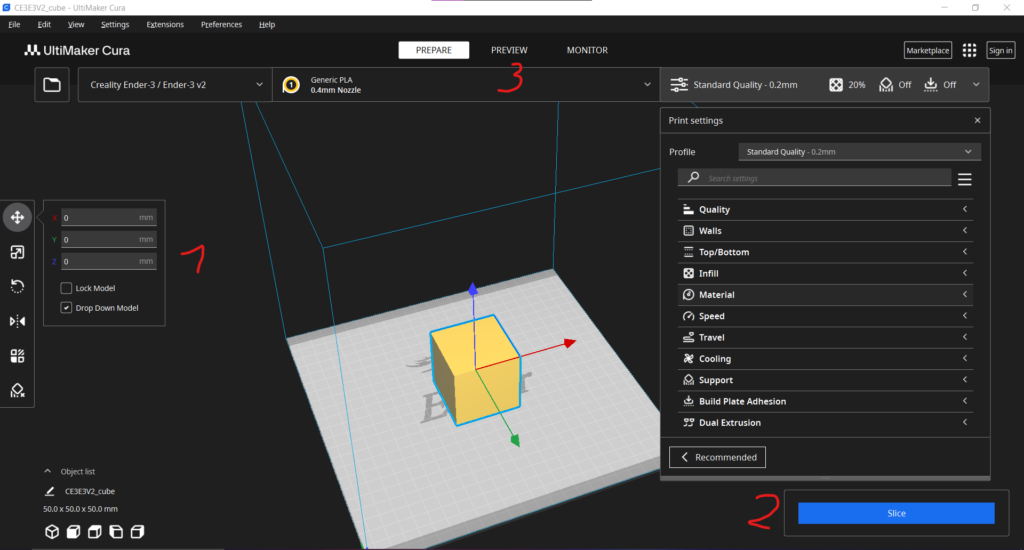Image resolution: width=1024 pixels, height=550 pixels.
Task: Open Per Model Settings tool
Action: (x=18, y=356)
